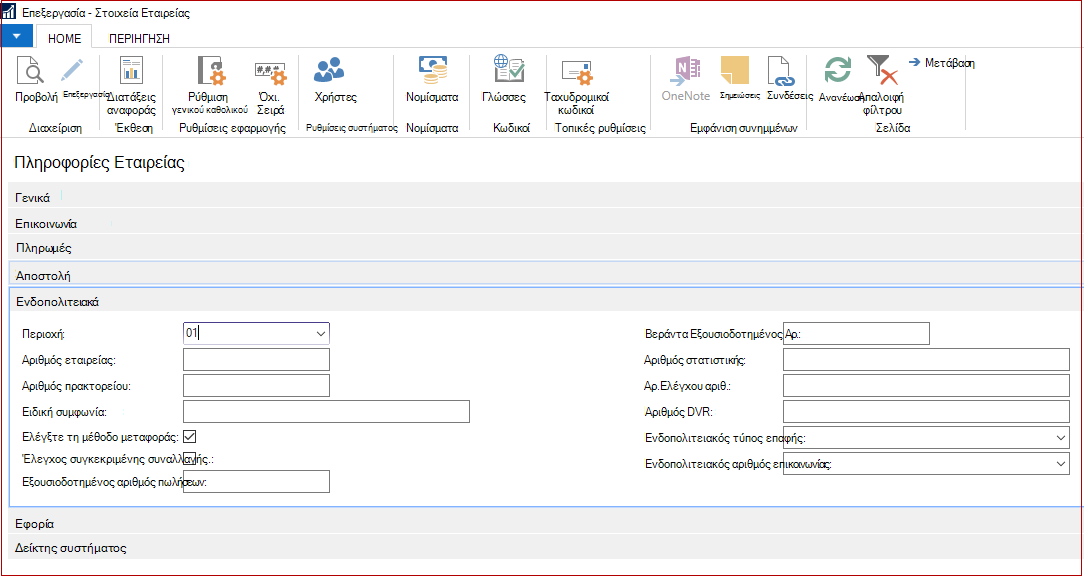The height and width of the screenshot is (578, 1084).
Task: Toggle Έλεγχος συγκεκριμένης συναλλαγής checkbox
Action: point(190,458)
